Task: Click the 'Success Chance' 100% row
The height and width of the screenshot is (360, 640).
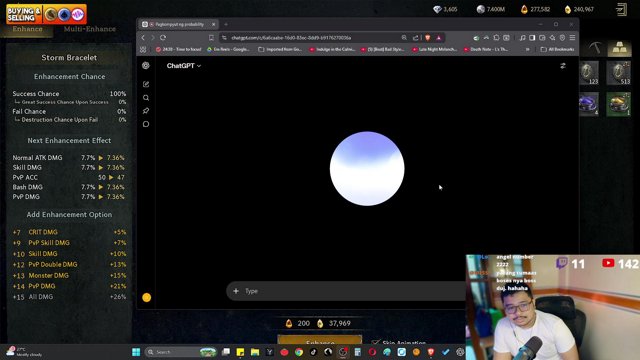Action: (69, 93)
